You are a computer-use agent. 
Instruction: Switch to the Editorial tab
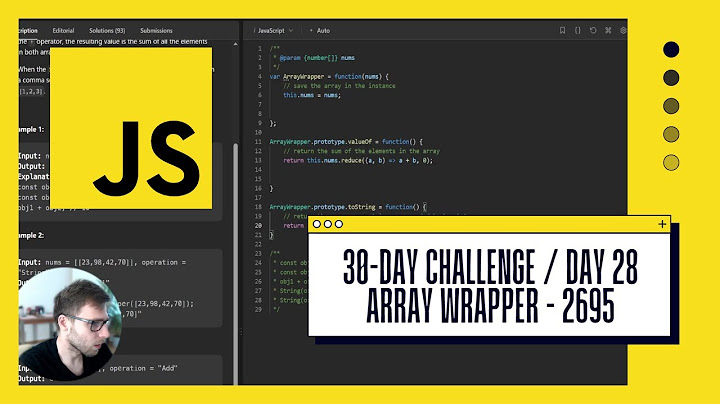[63, 30]
